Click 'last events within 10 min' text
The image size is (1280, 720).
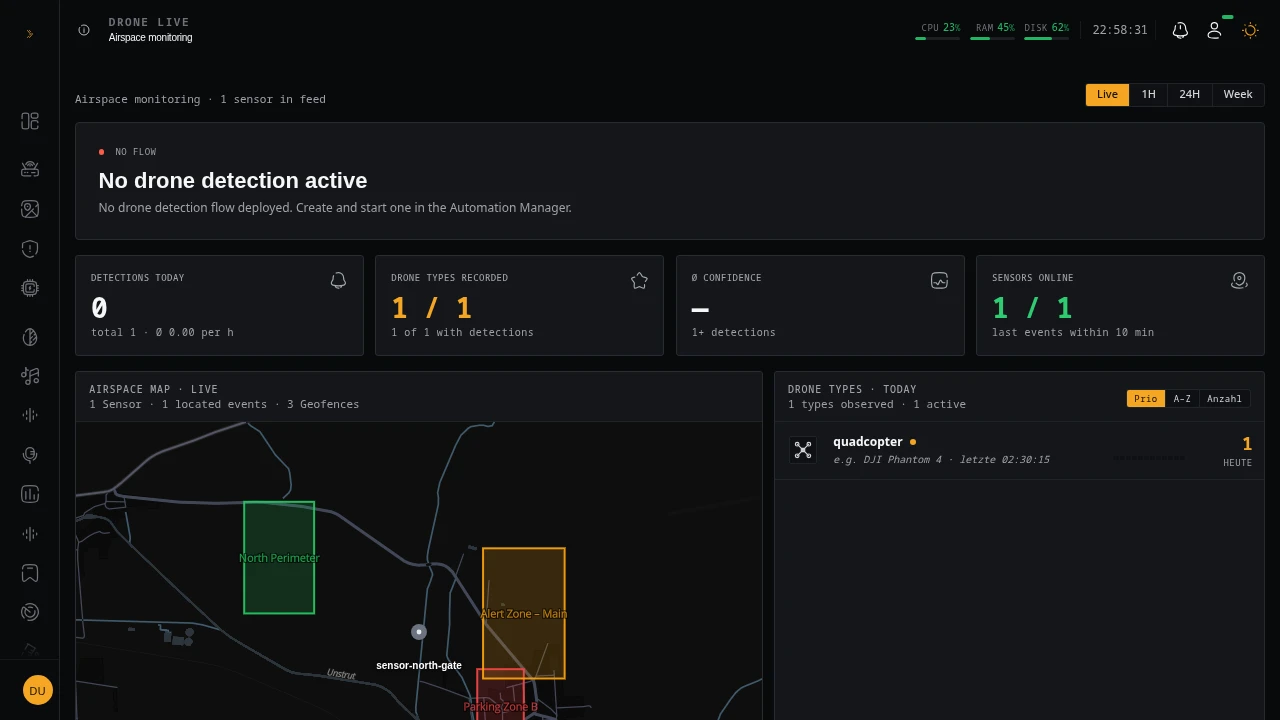(x=1073, y=332)
